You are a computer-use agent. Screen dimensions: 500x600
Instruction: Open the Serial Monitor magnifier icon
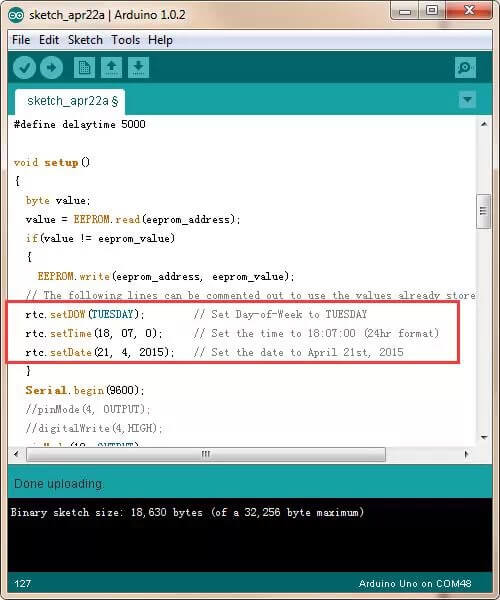click(465, 68)
